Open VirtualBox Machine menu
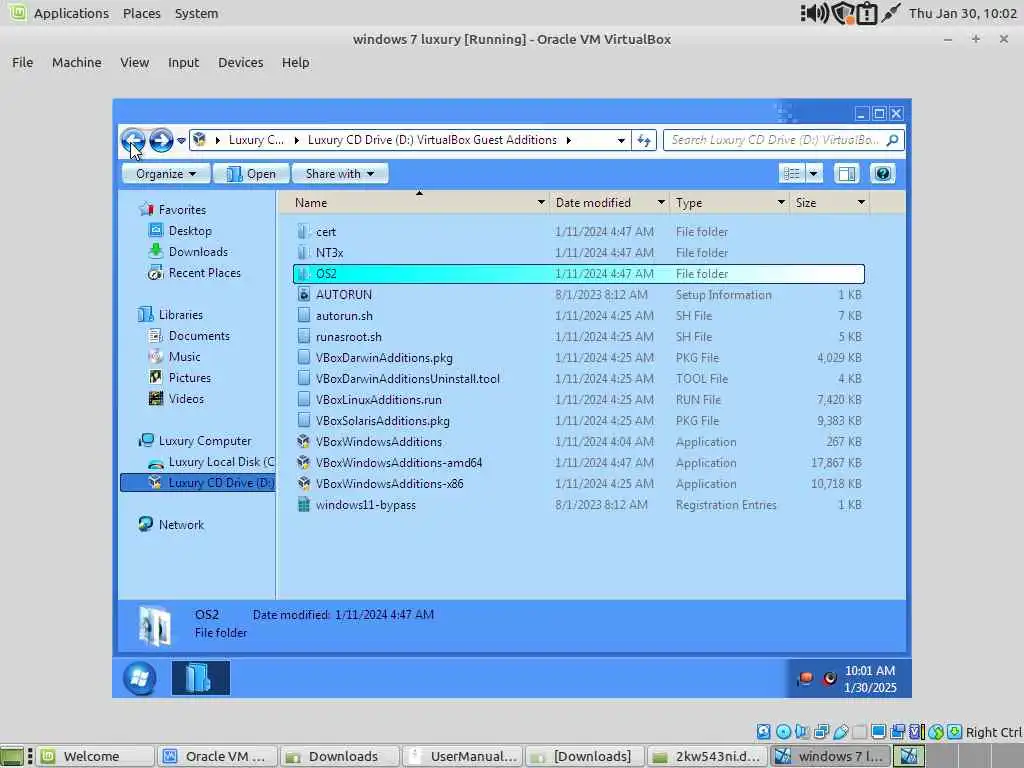 coord(76,63)
